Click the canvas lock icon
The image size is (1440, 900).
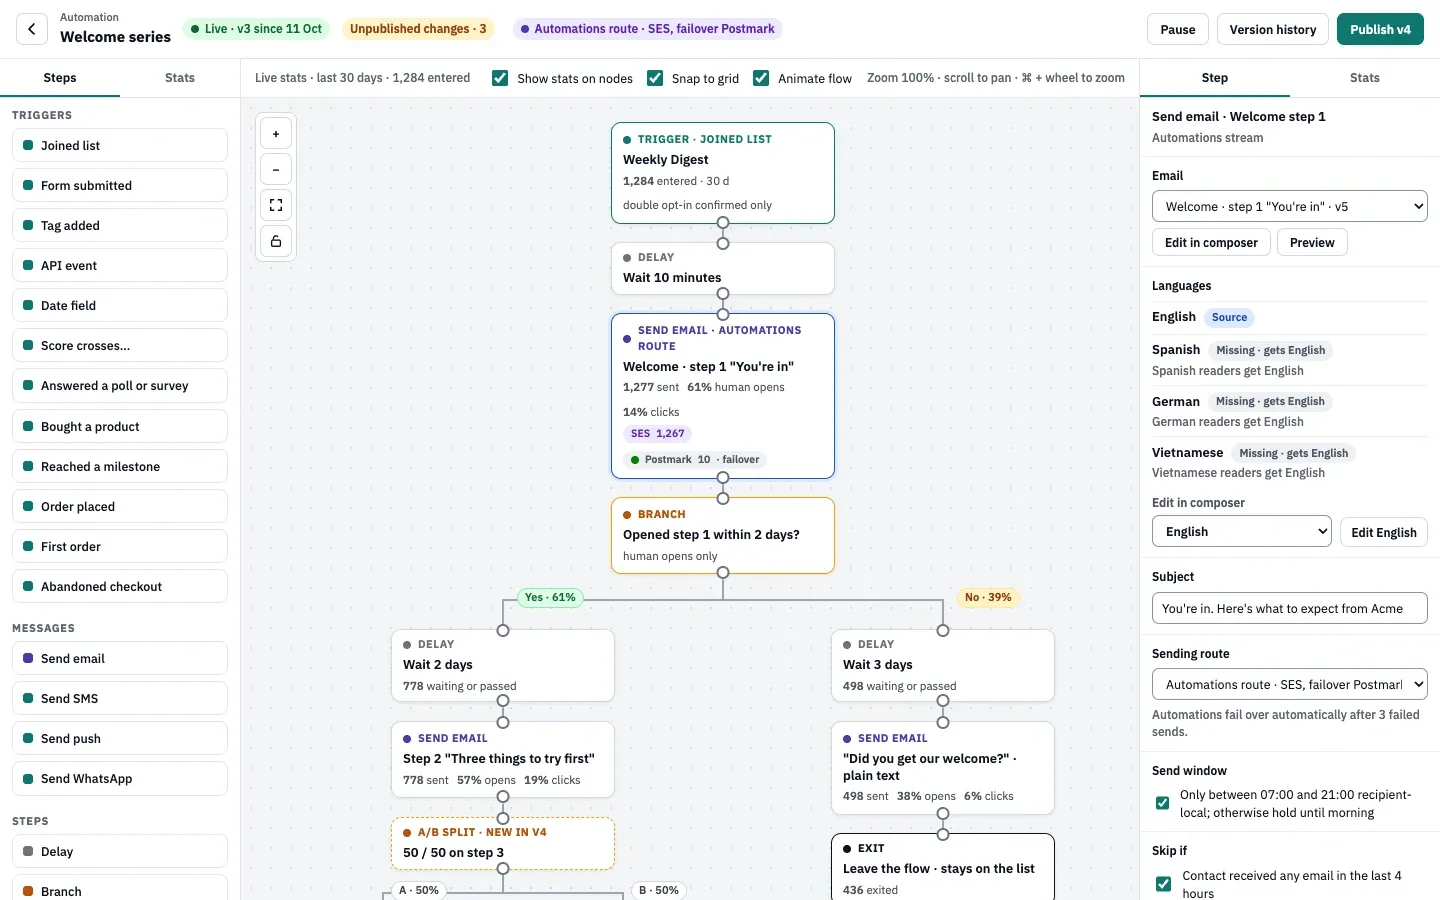coord(276,241)
